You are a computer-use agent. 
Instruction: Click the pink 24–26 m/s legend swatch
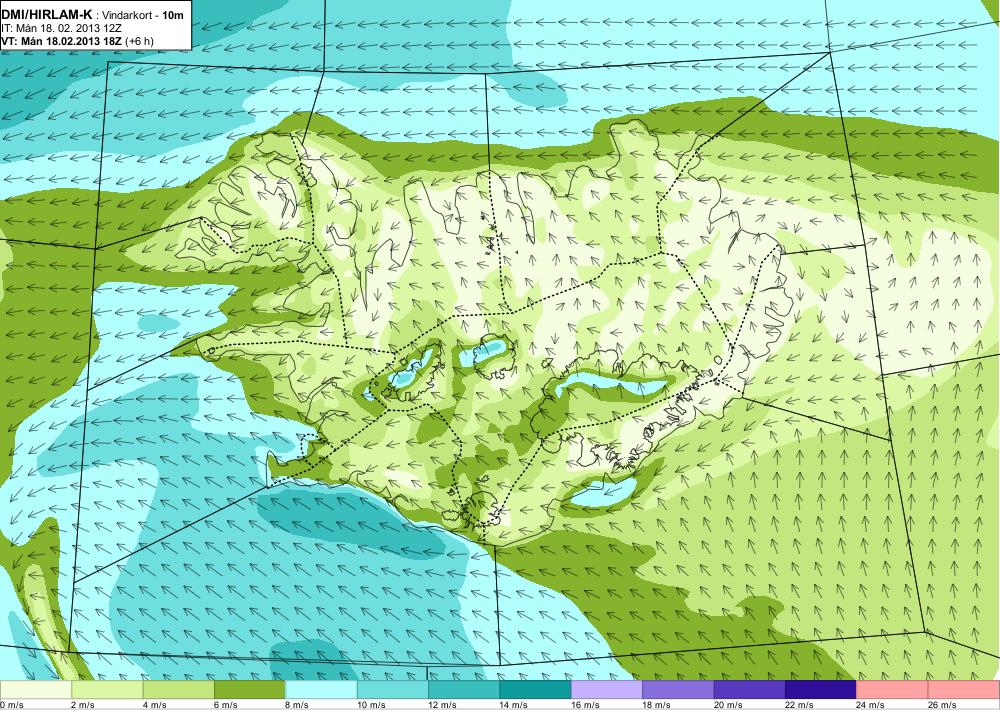click(893, 690)
